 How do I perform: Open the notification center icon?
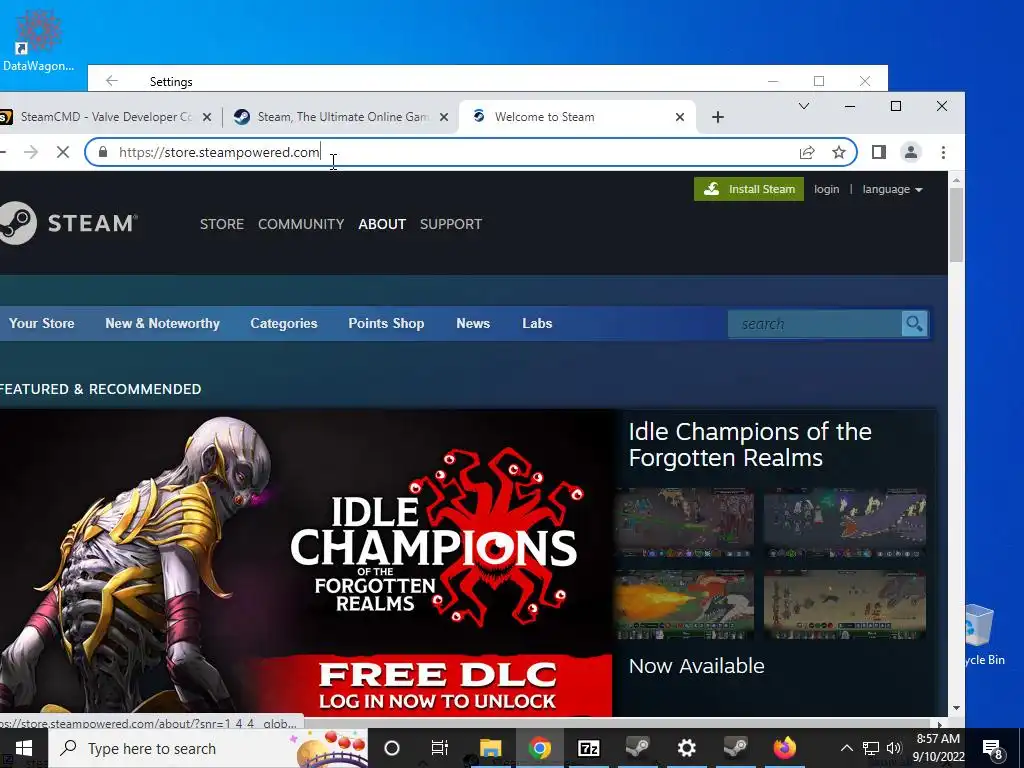(993, 748)
